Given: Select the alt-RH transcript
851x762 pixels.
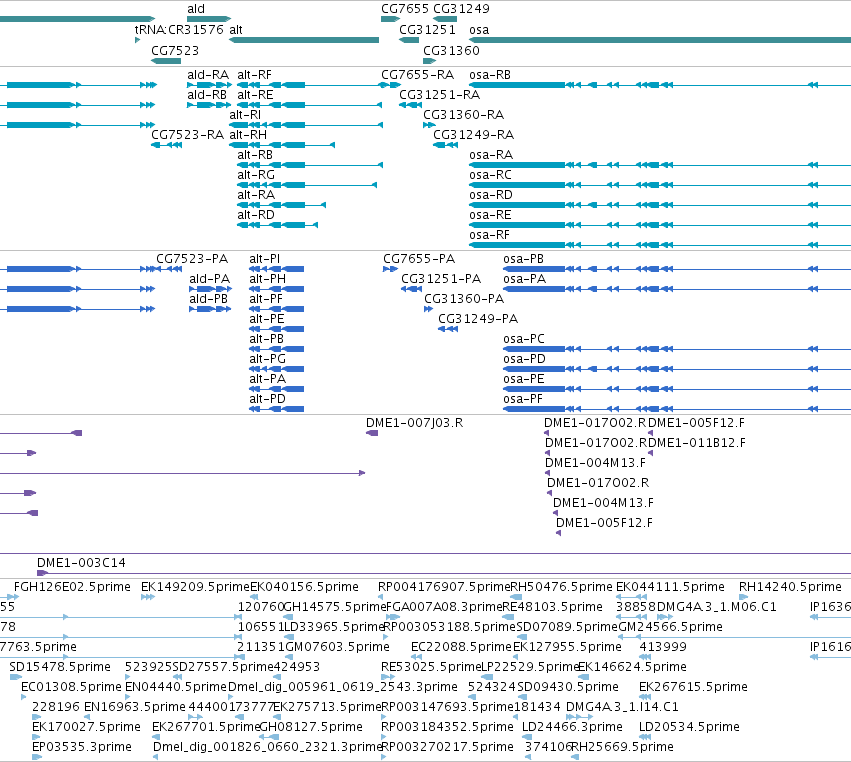Looking at the screenshot, I should pos(282,145).
